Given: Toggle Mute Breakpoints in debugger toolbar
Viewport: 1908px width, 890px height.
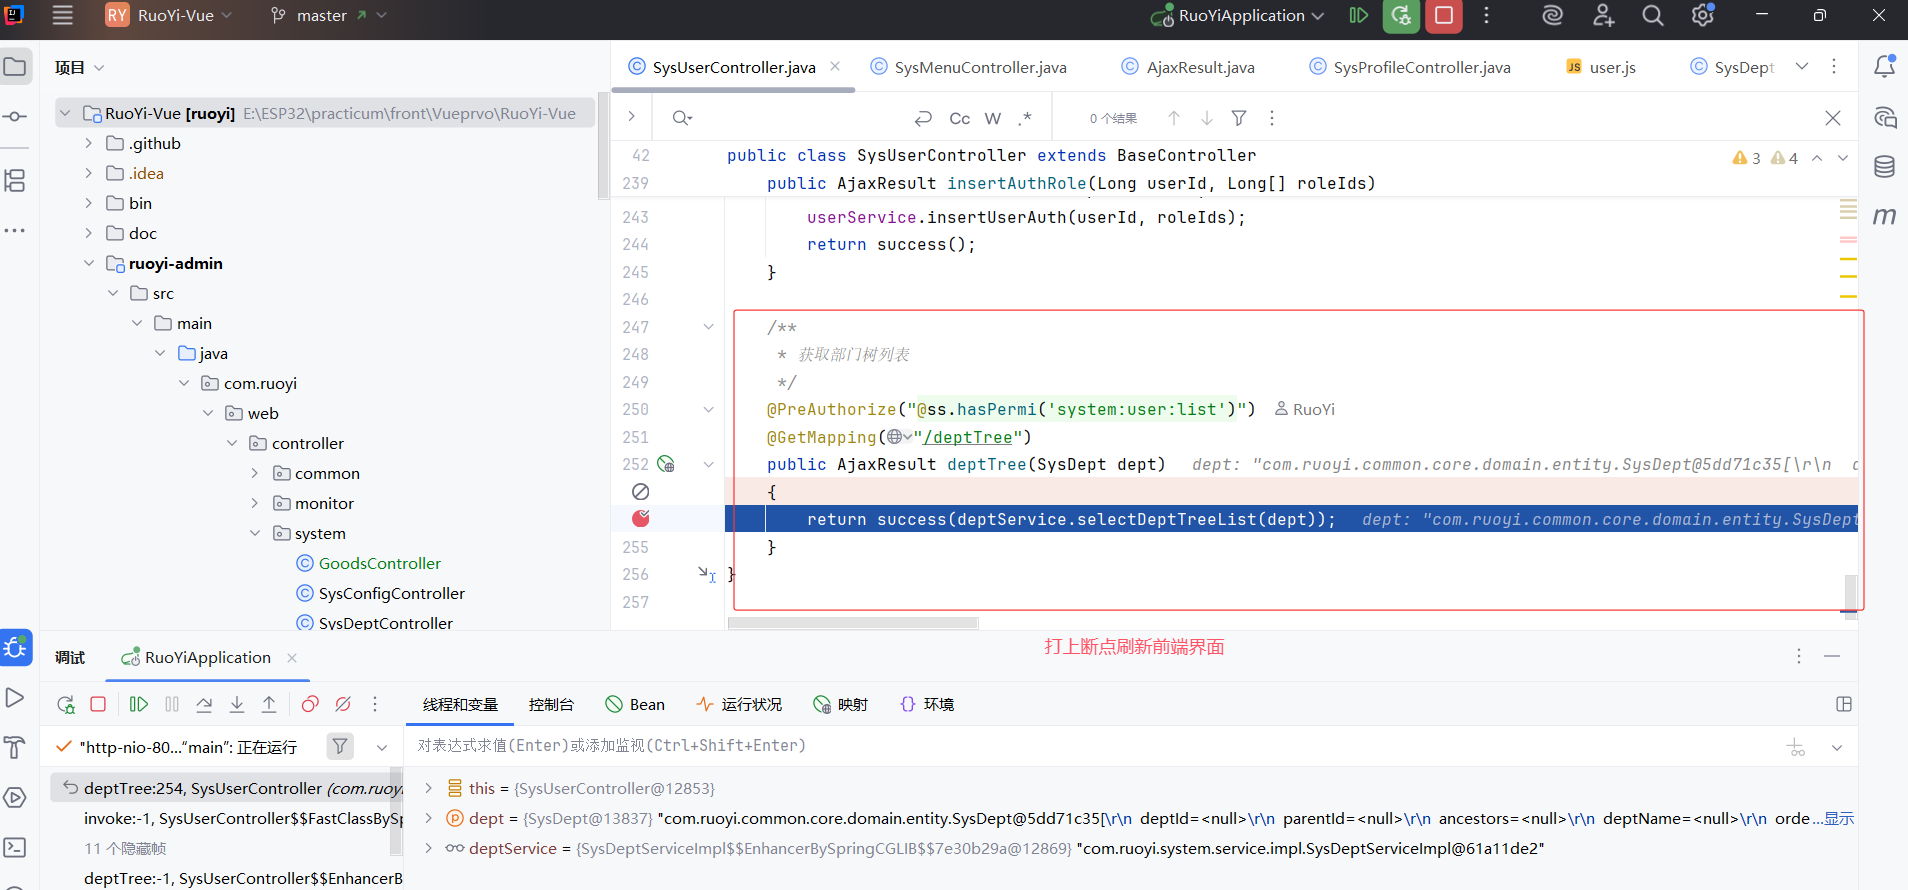Looking at the screenshot, I should pos(343,704).
